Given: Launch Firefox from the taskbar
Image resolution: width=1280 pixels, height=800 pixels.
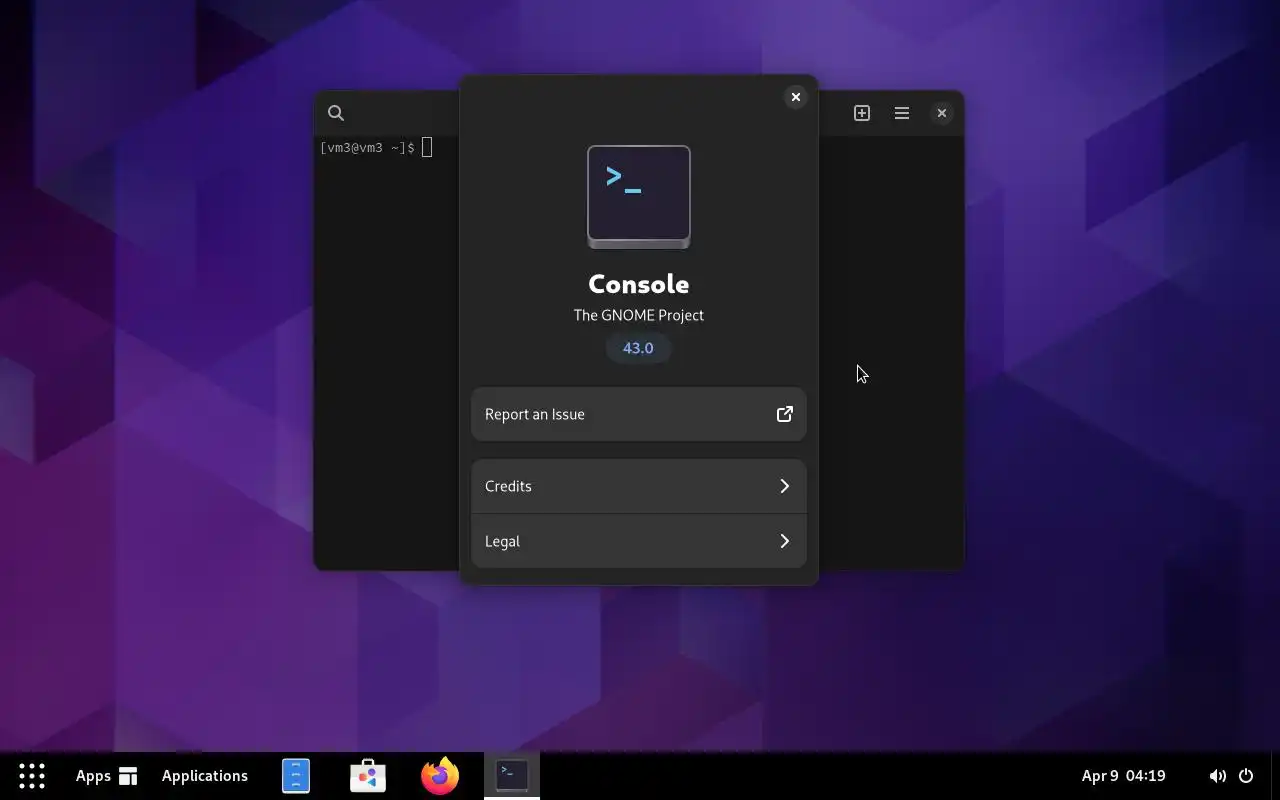Looking at the screenshot, I should [440, 776].
